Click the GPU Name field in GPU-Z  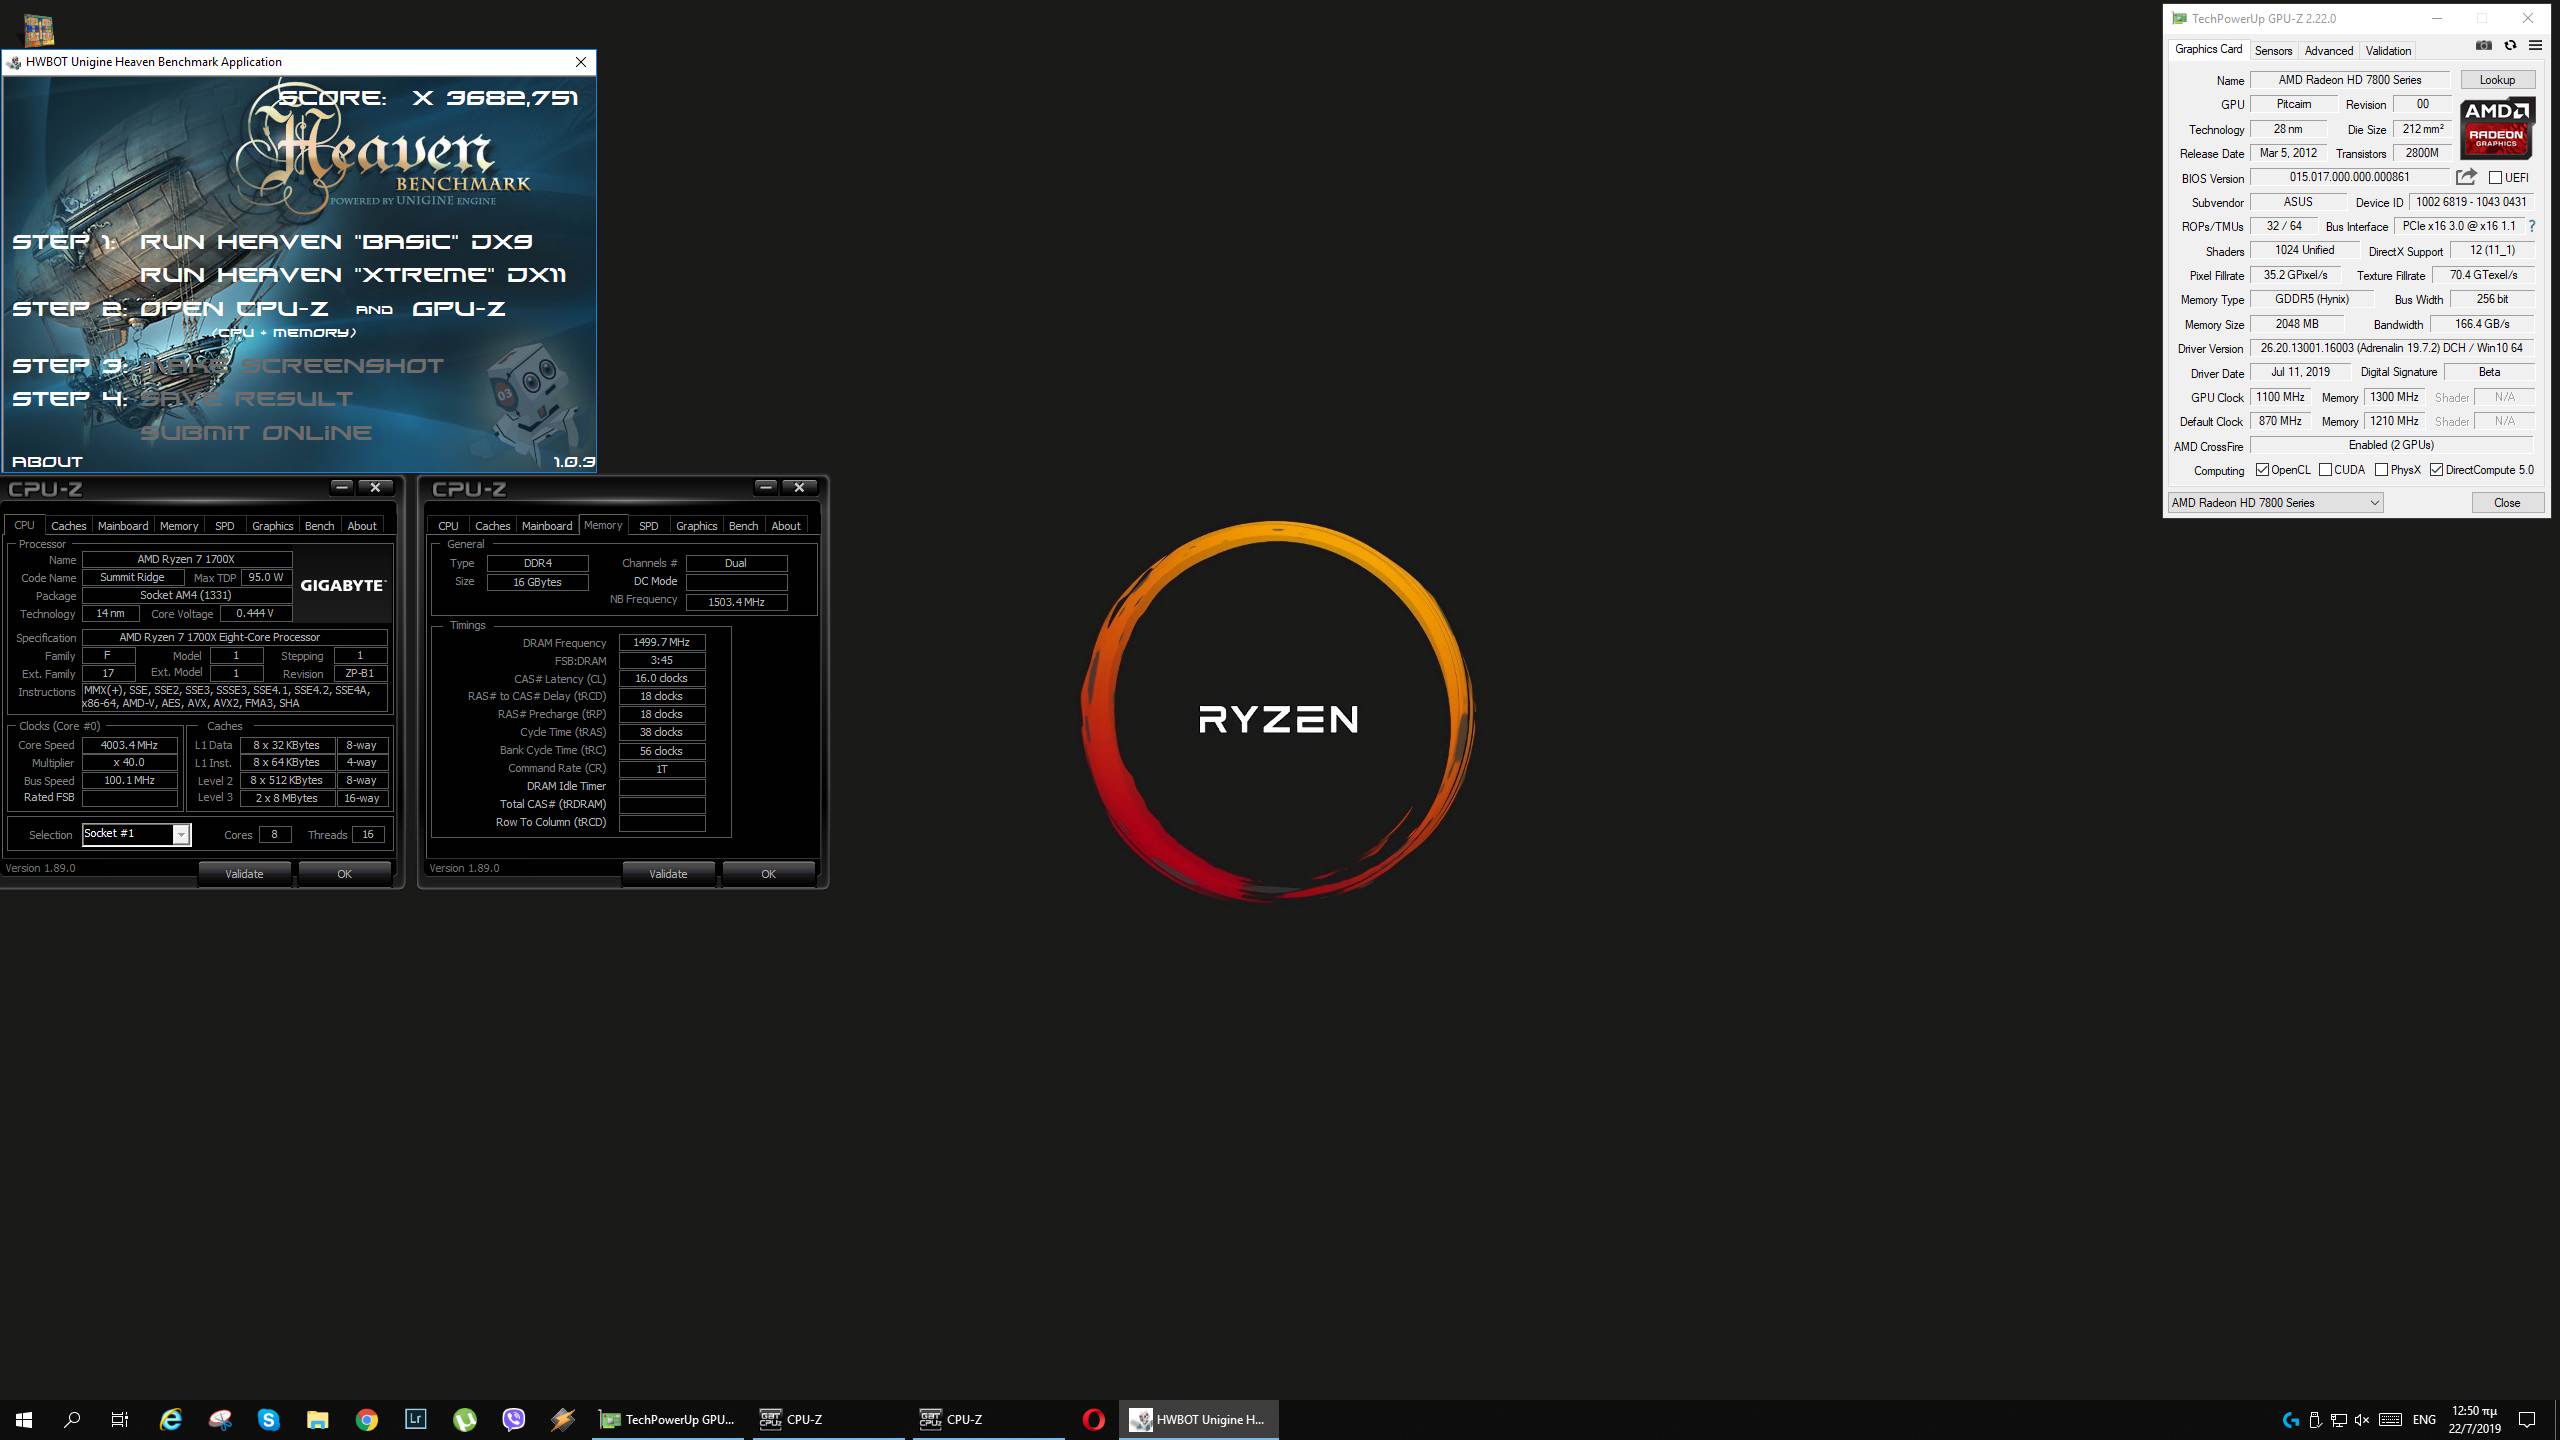pos(2350,80)
